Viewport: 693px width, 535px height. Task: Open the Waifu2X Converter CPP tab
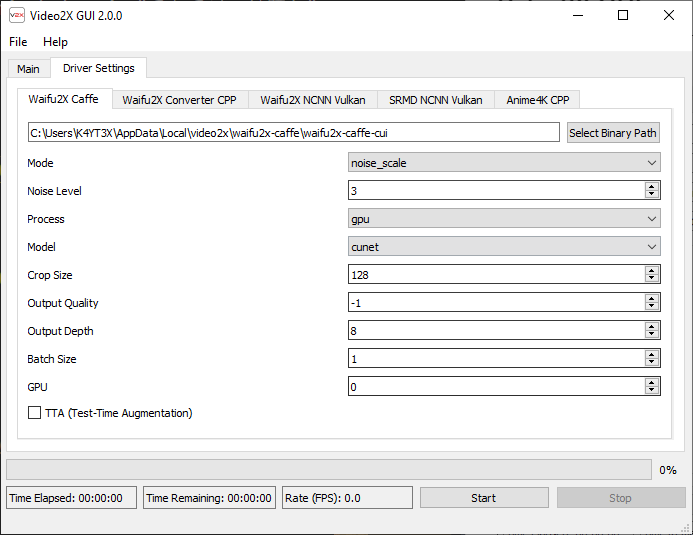coord(179,100)
